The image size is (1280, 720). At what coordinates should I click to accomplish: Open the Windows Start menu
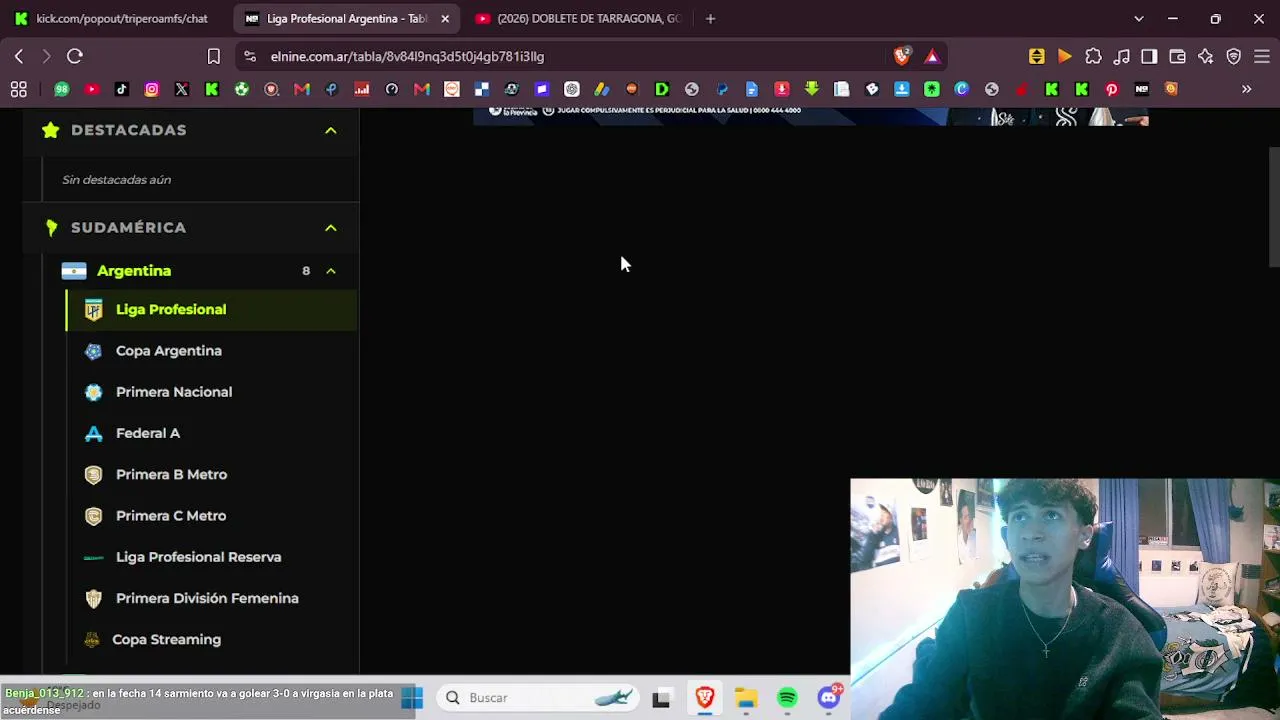(x=412, y=698)
